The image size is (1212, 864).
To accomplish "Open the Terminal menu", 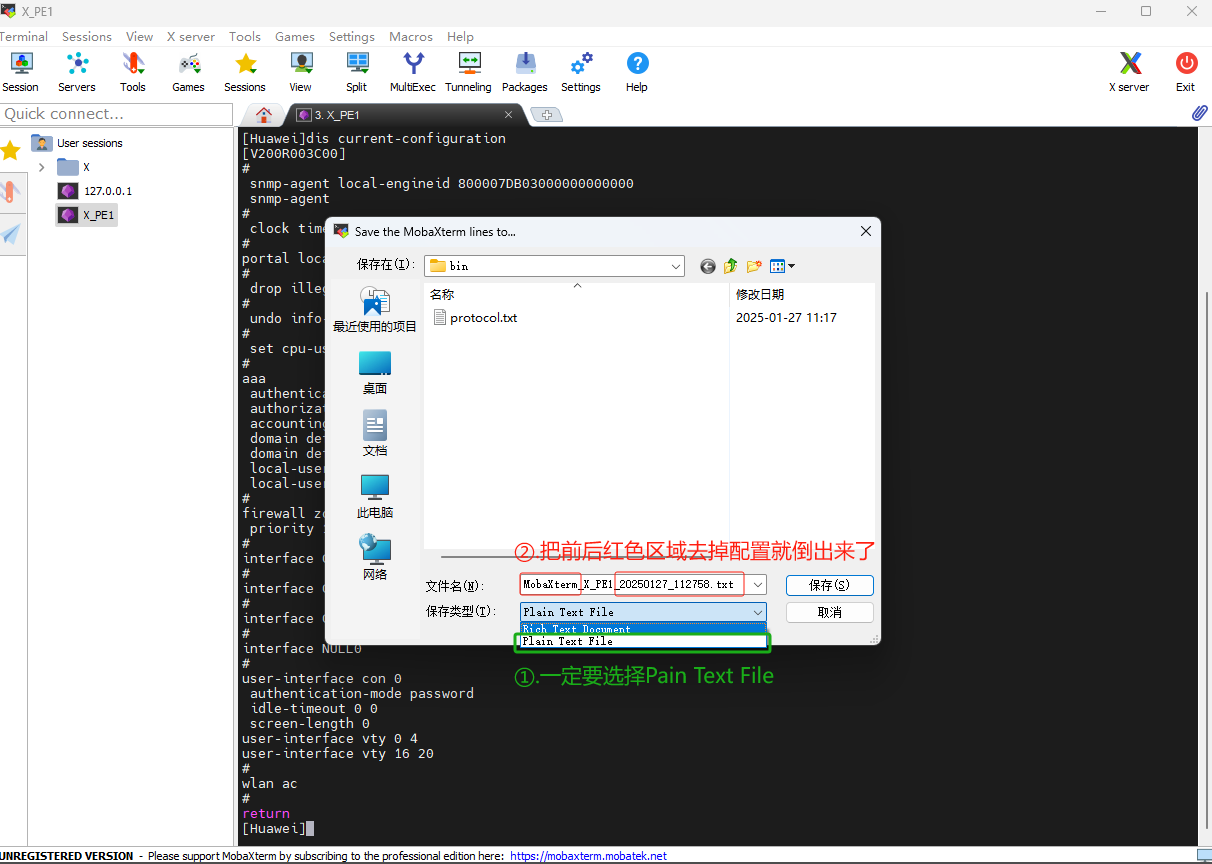I will (x=23, y=36).
